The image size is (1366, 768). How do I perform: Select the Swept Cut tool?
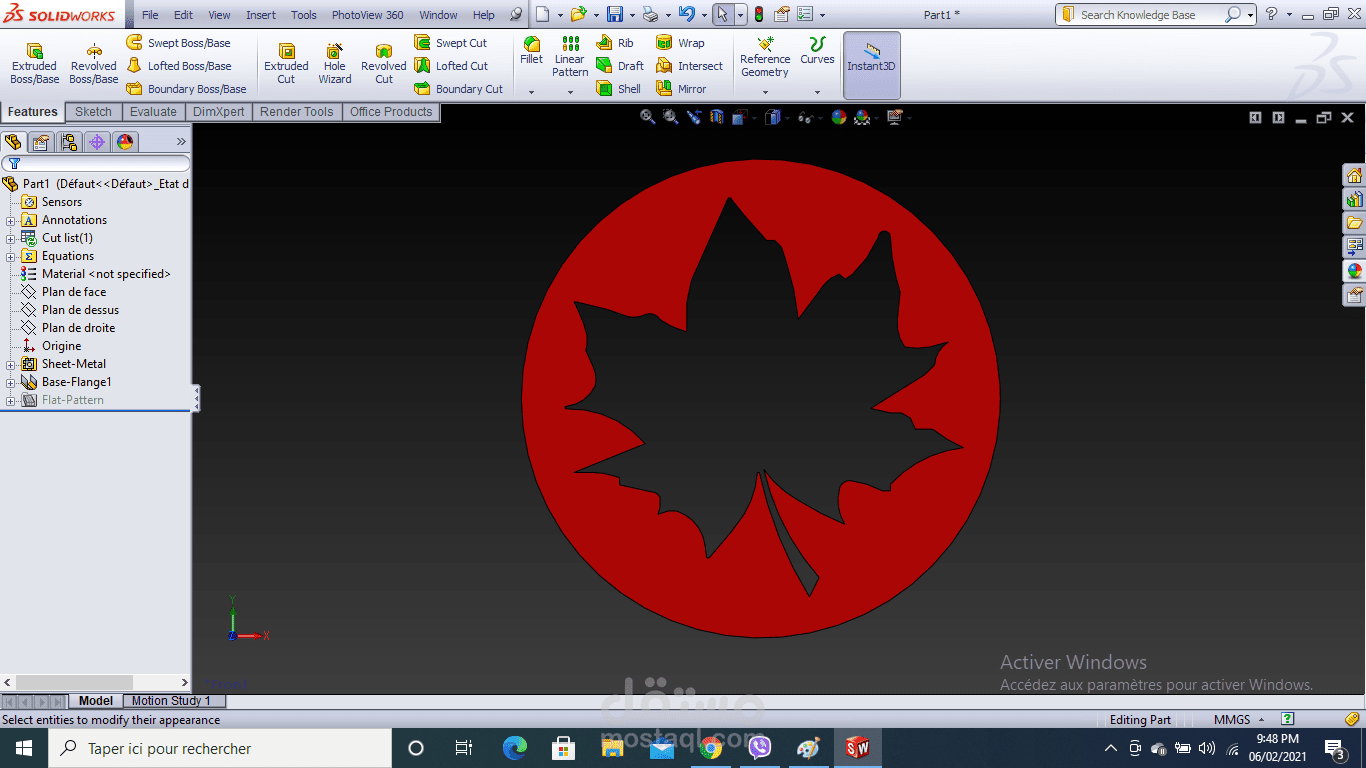(451, 43)
